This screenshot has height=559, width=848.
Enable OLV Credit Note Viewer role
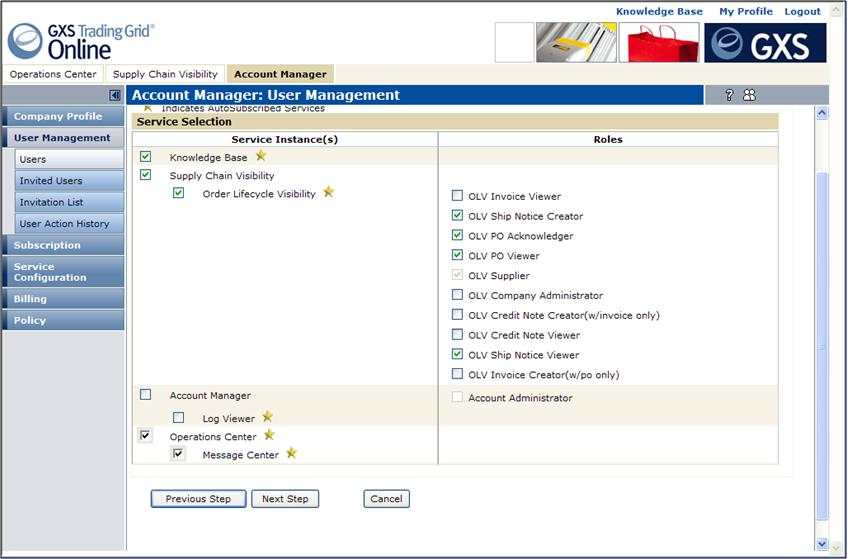[457, 334]
